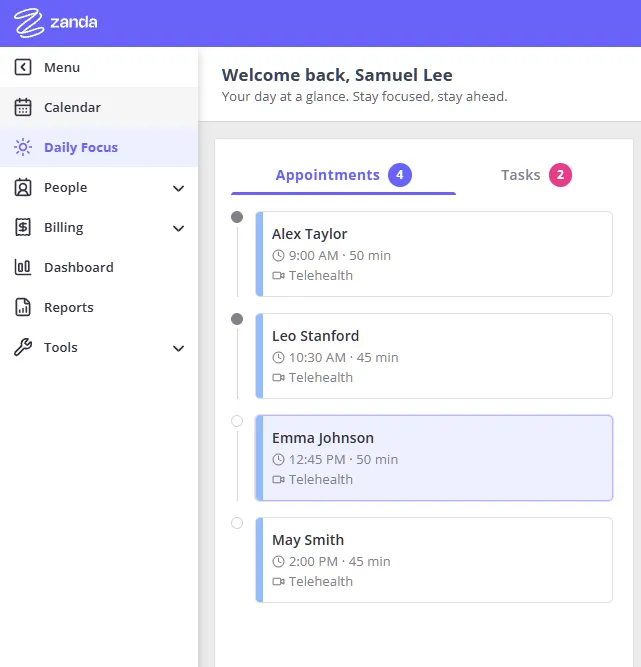Click clock icon on Leo Stanford card
Screen dimensions: 641x667
278,358
